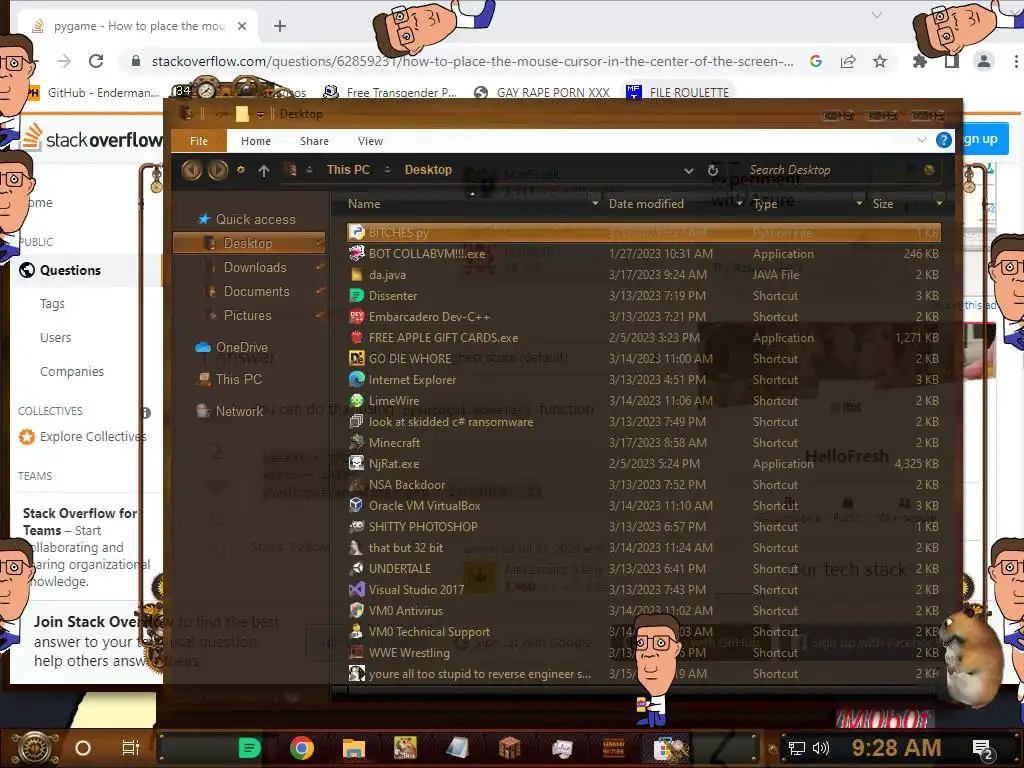Image resolution: width=1024 pixels, height=768 pixels.
Task: Reload the Chrome page
Action: 96,61
